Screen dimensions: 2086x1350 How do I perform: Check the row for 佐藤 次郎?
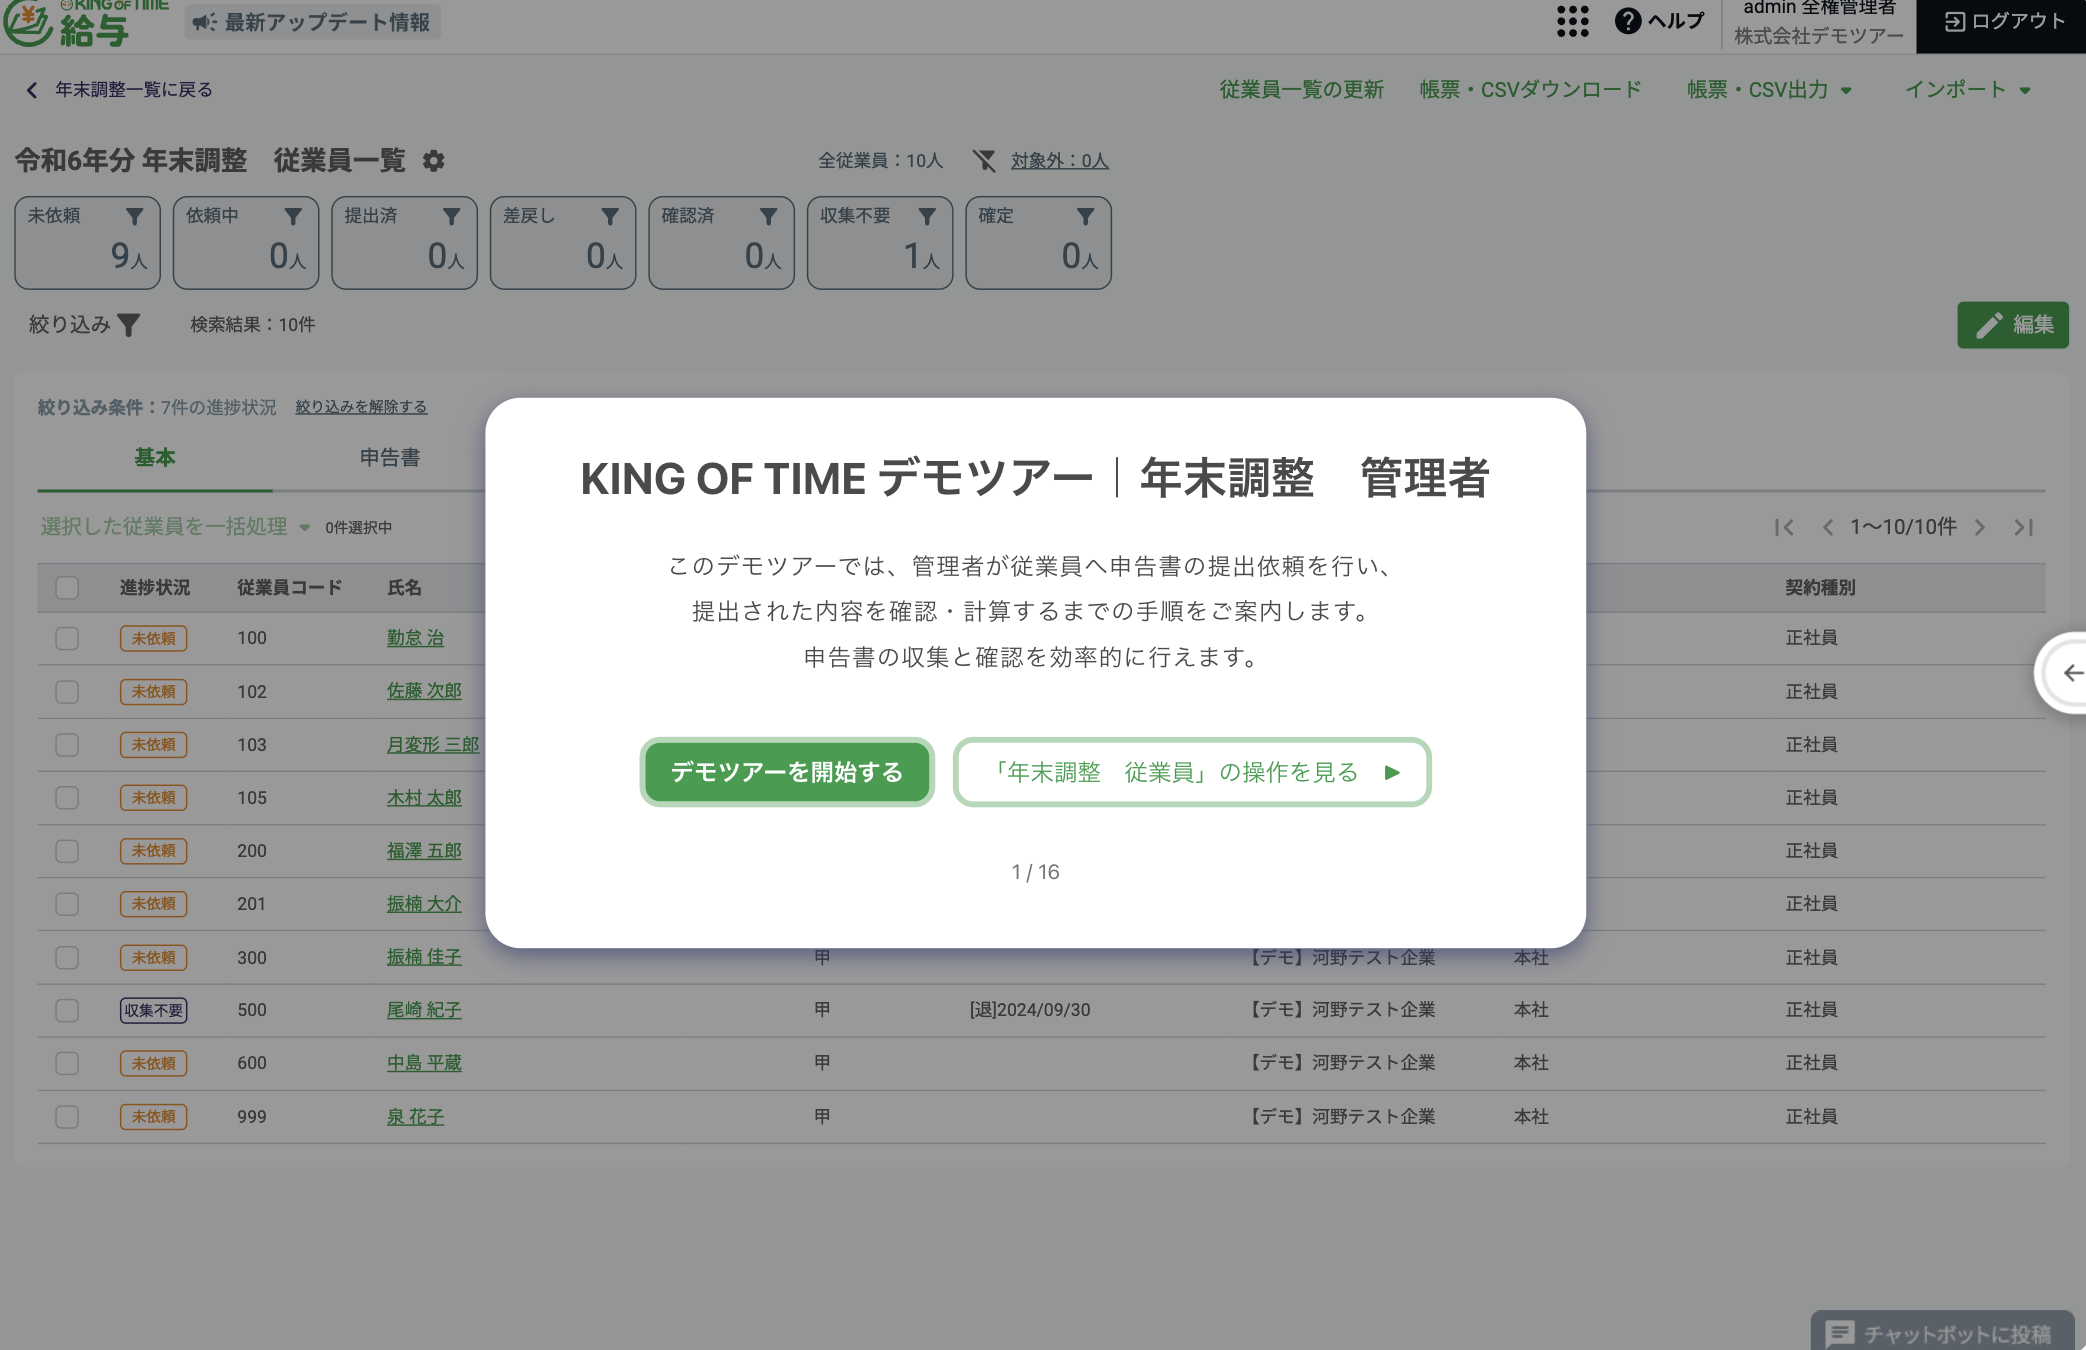pos(67,692)
